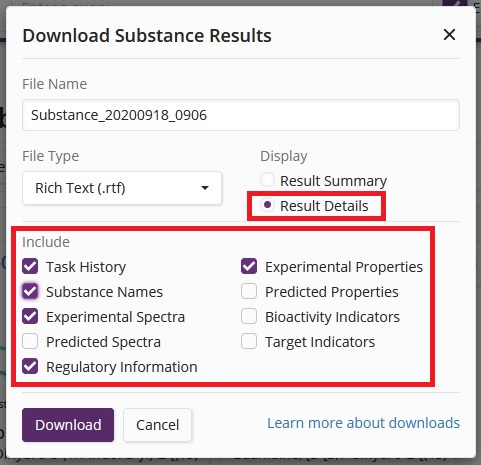481x465 pixels.
Task: Check the Predicted Properties box
Action: 249,291
